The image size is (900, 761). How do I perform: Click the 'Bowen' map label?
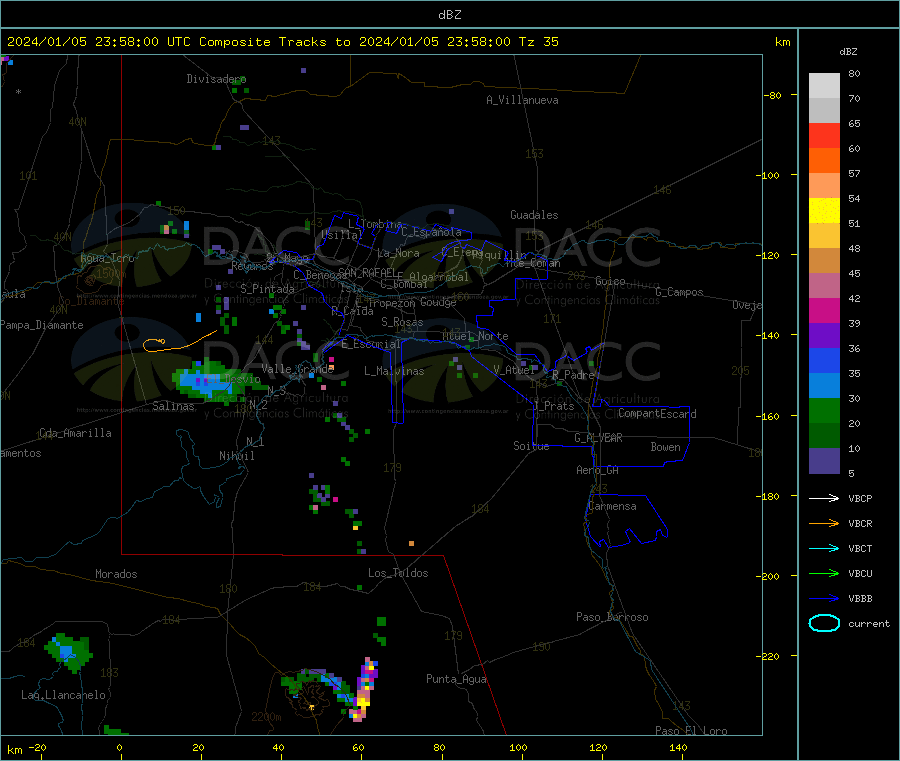(x=665, y=447)
